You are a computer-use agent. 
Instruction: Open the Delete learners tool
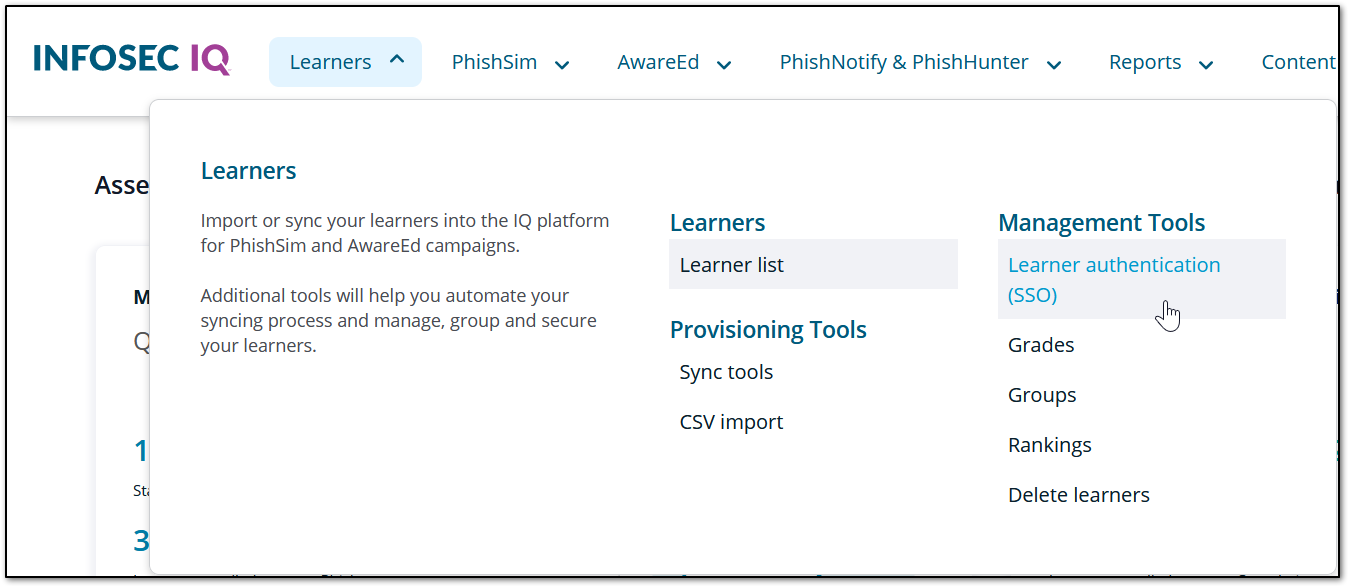(1078, 494)
